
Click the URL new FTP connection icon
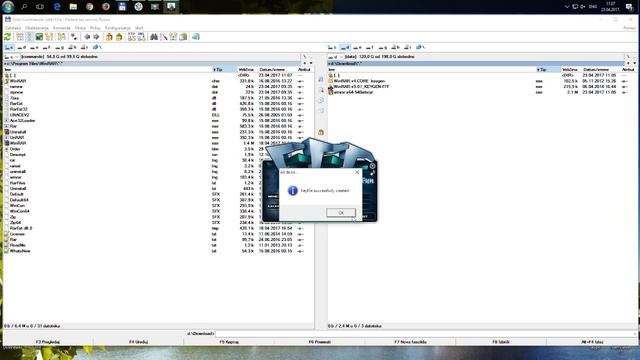pos(141,37)
